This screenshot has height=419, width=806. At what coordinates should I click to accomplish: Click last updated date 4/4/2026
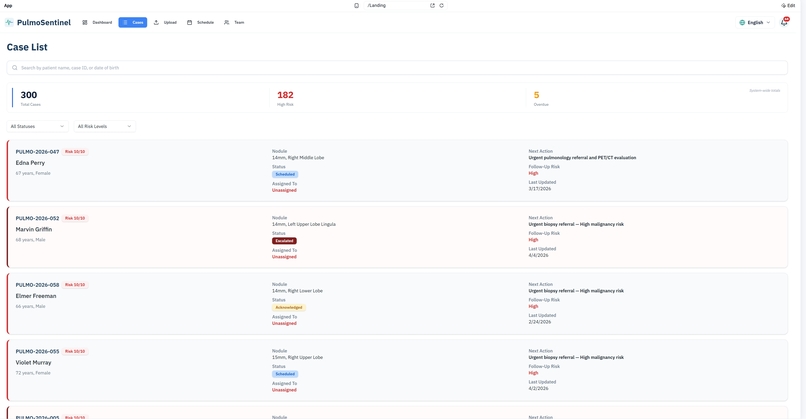[x=538, y=255]
